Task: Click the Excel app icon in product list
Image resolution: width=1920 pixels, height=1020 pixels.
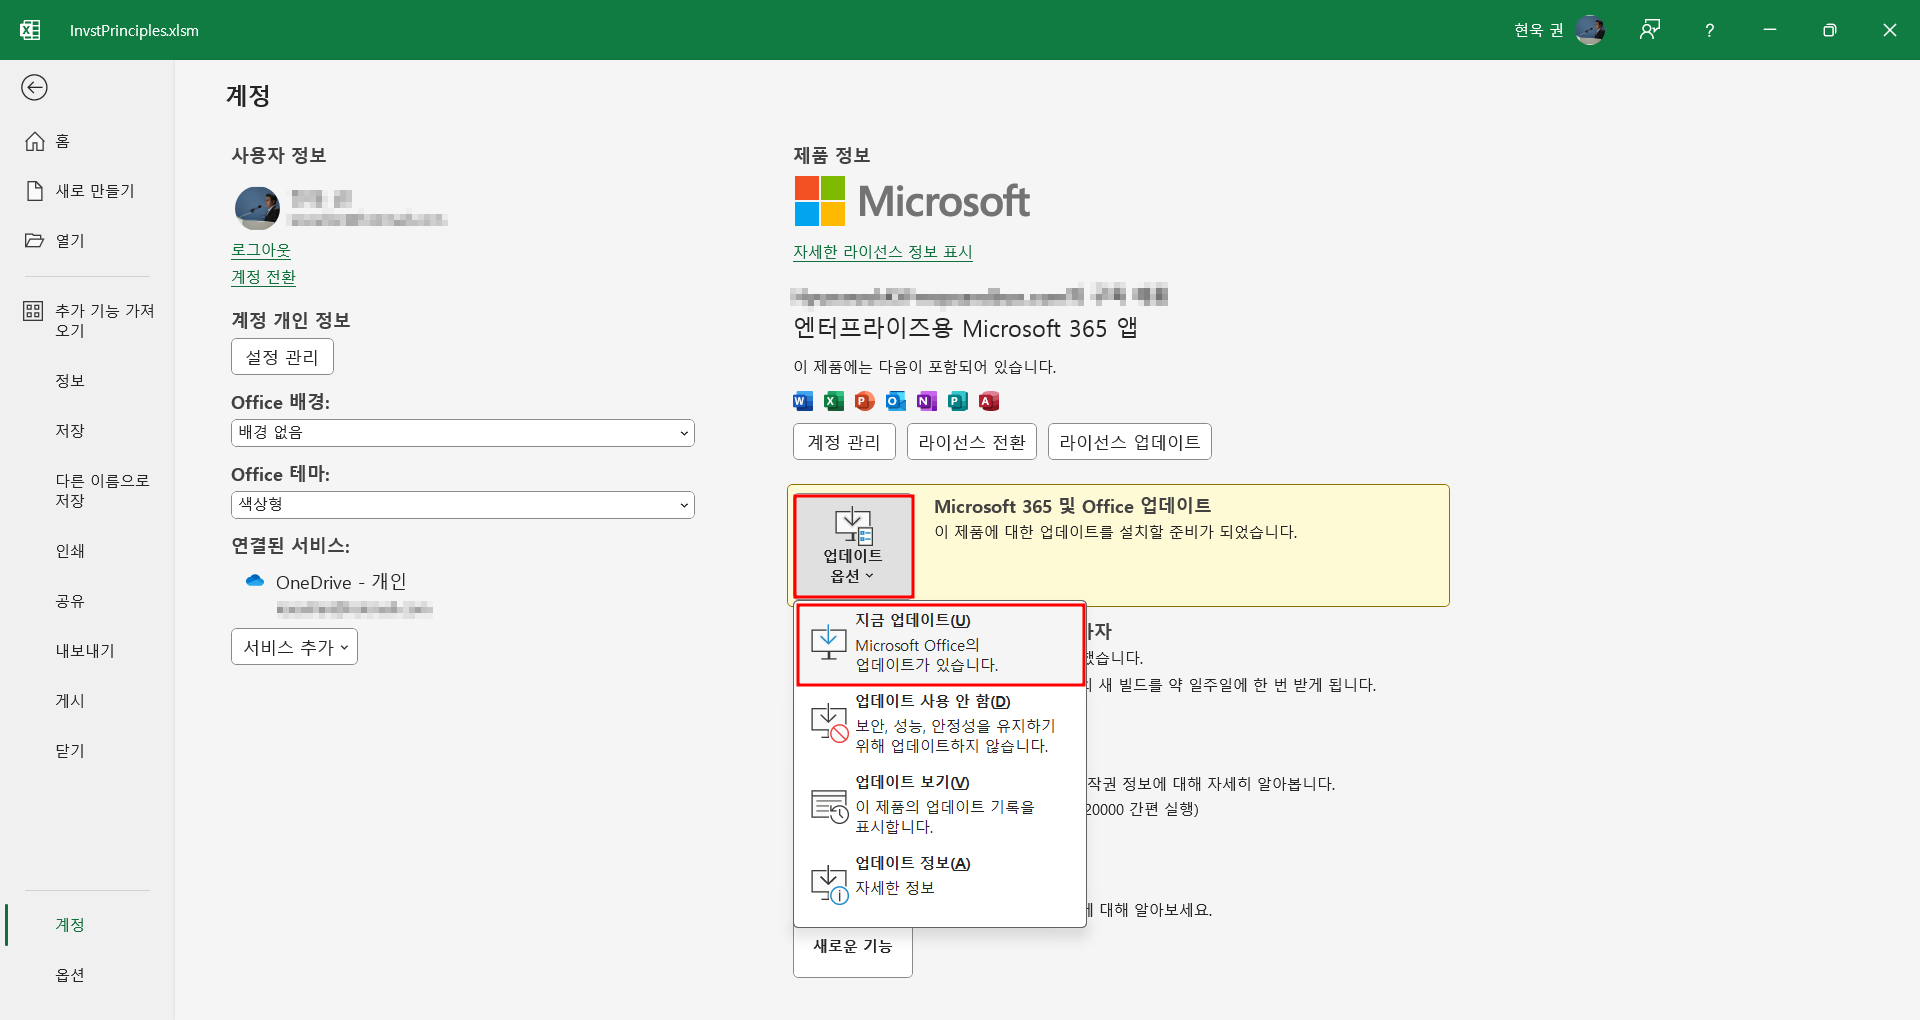Action: tap(834, 401)
